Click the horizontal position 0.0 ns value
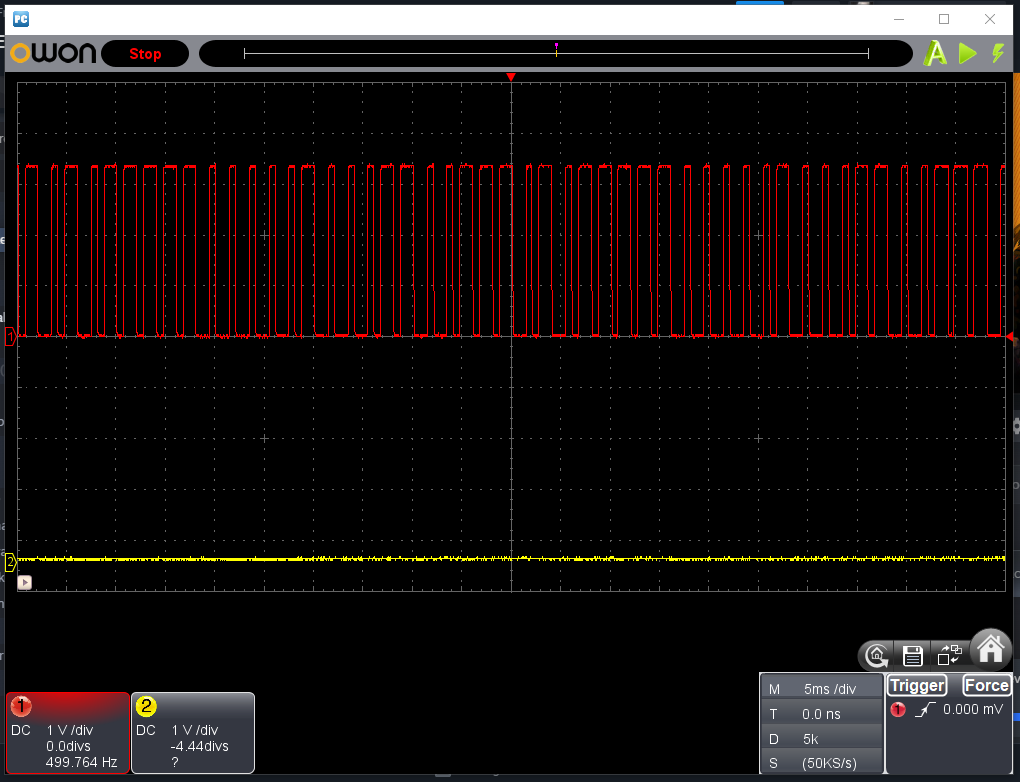Image resolution: width=1020 pixels, height=782 pixels. pos(821,714)
